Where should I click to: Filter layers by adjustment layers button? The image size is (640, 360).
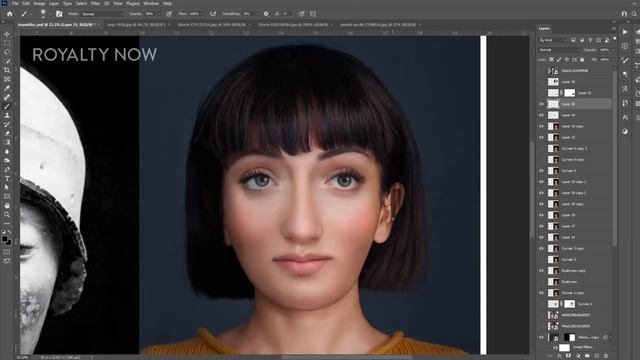pyautogui.click(x=582, y=40)
